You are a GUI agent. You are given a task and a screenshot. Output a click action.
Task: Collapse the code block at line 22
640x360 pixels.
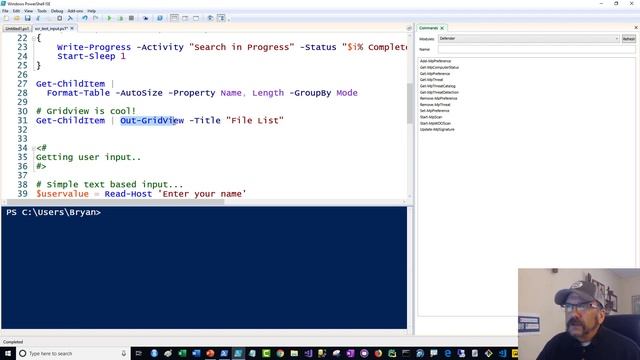tap(33, 38)
